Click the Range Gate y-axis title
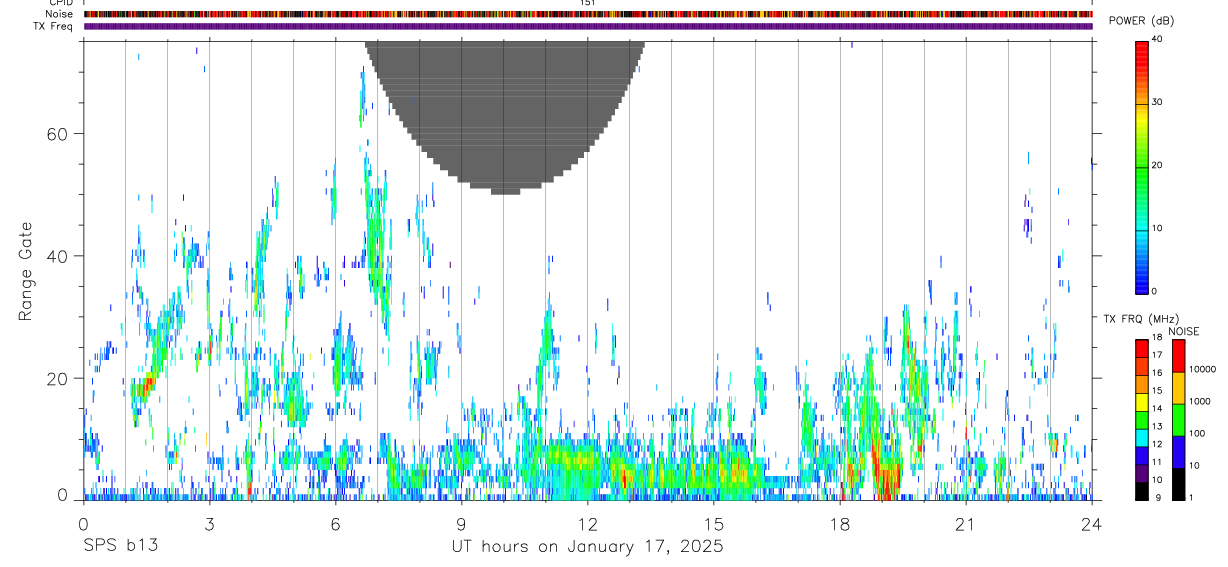Viewport: 1228px width, 567px height. (25, 272)
